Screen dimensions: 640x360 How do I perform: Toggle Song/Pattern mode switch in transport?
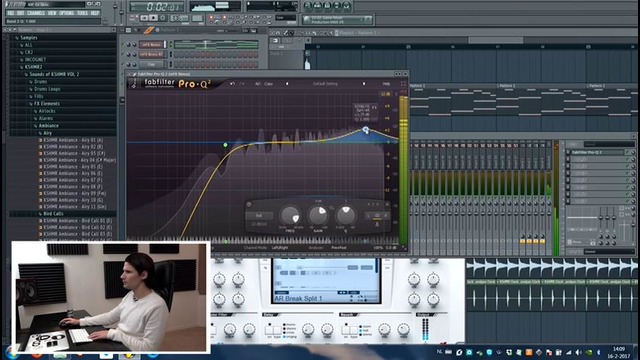(x=133, y=18)
